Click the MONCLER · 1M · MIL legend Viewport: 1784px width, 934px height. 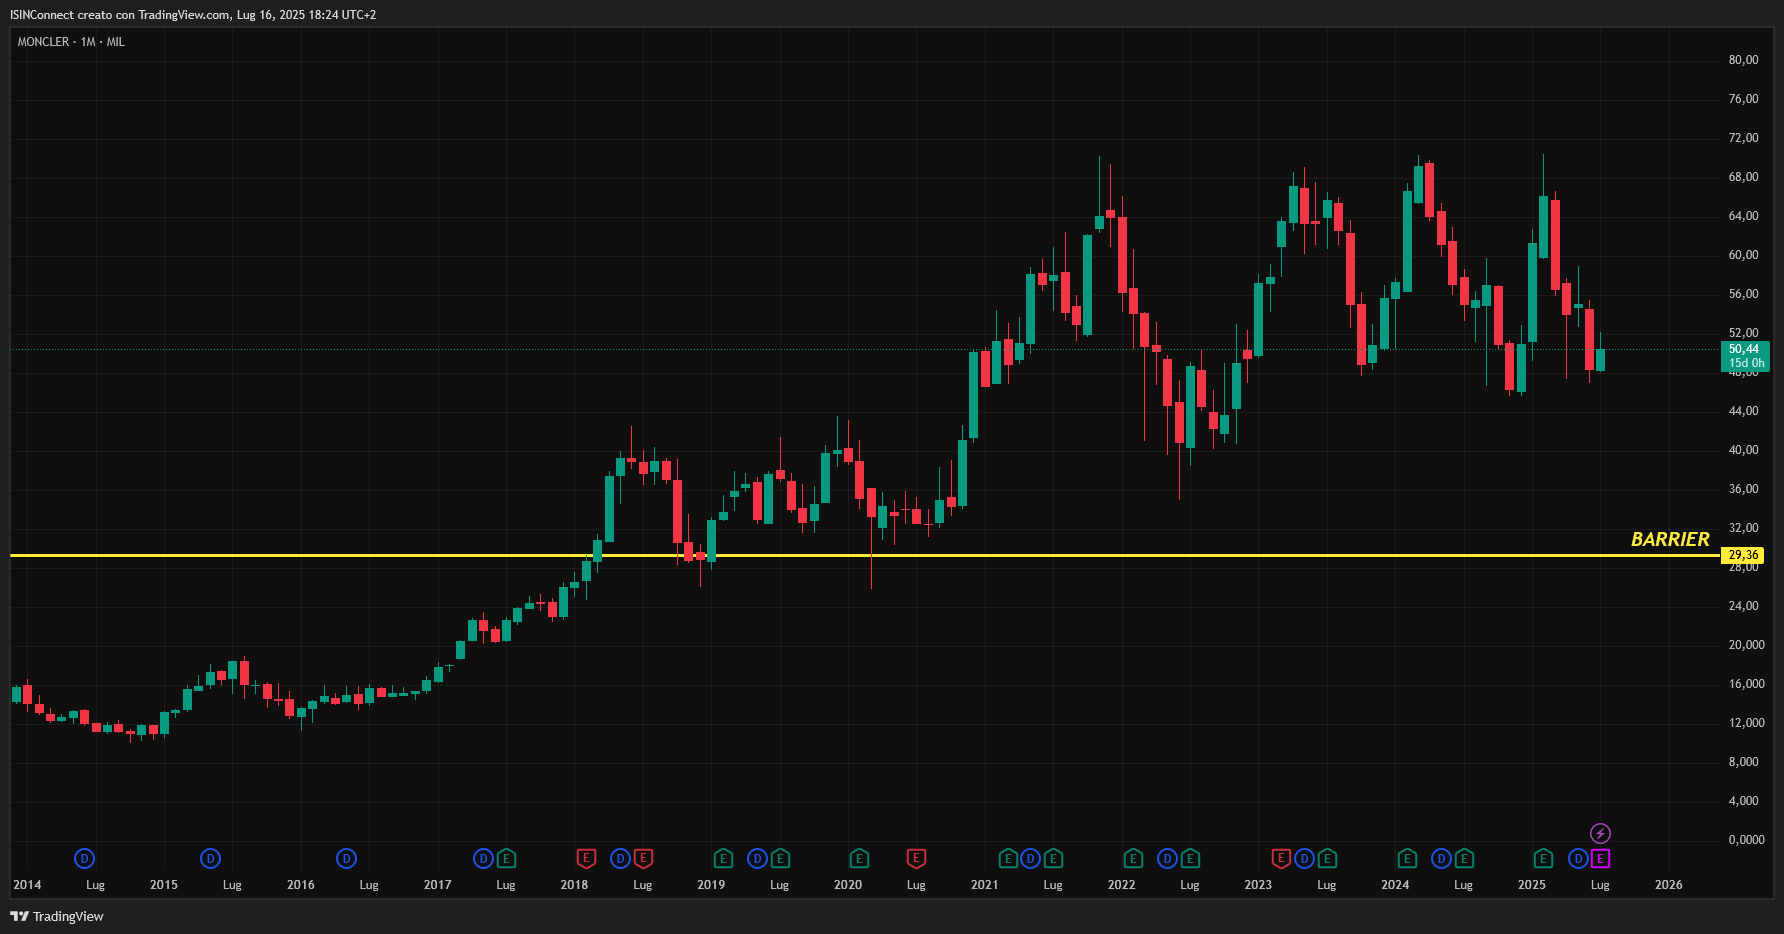pos(71,42)
